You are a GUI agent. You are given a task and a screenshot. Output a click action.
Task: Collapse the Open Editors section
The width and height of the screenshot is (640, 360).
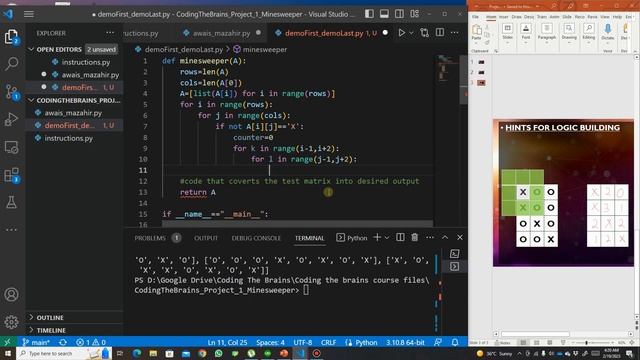[x=31, y=49]
